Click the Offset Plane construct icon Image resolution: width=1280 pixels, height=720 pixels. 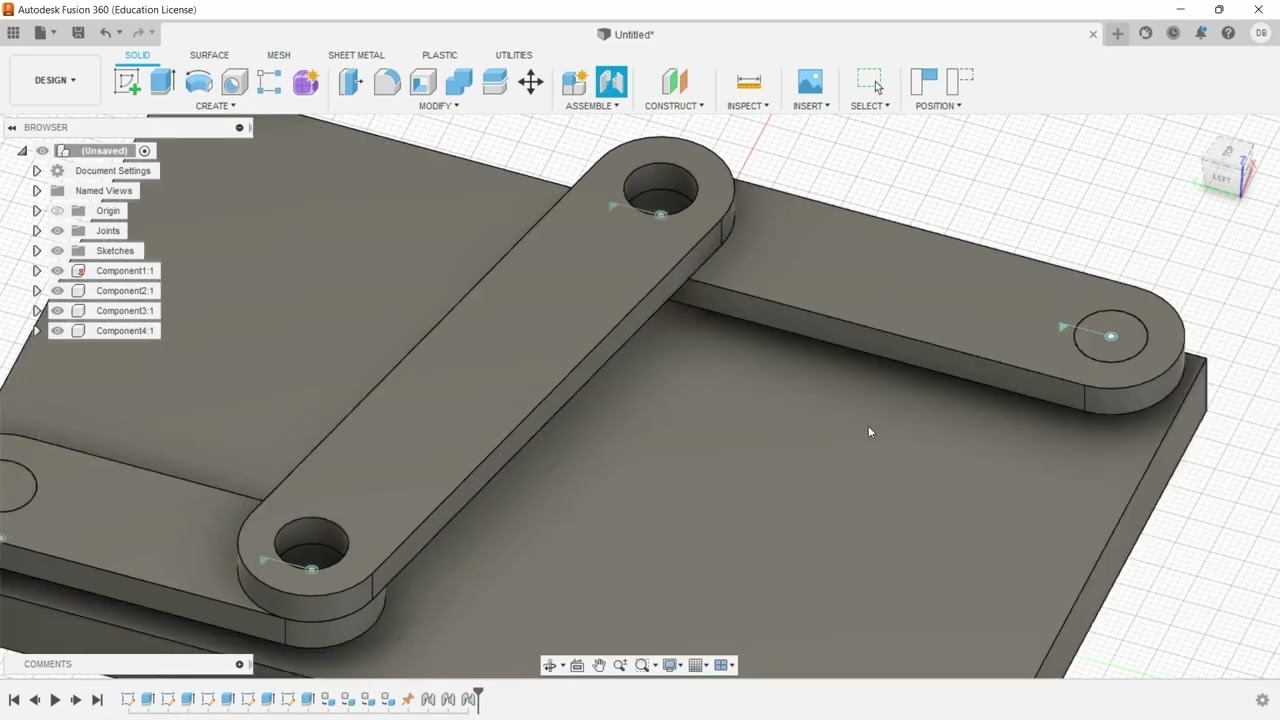[x=674, y=82]
